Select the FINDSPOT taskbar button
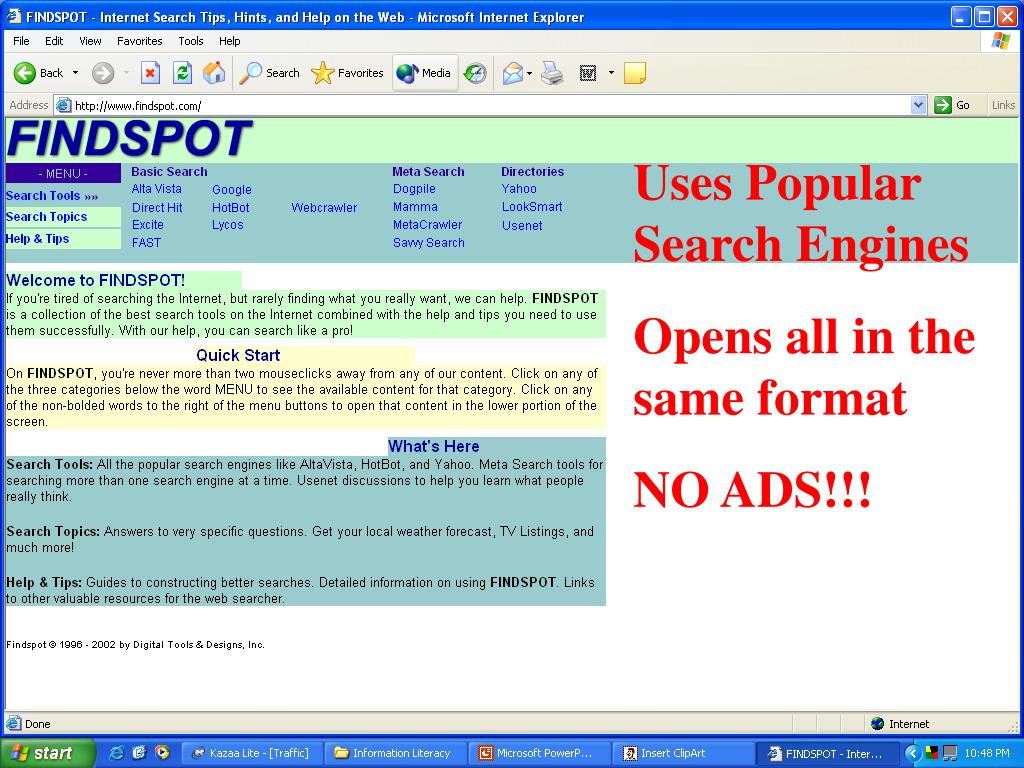 coord(826,753)
